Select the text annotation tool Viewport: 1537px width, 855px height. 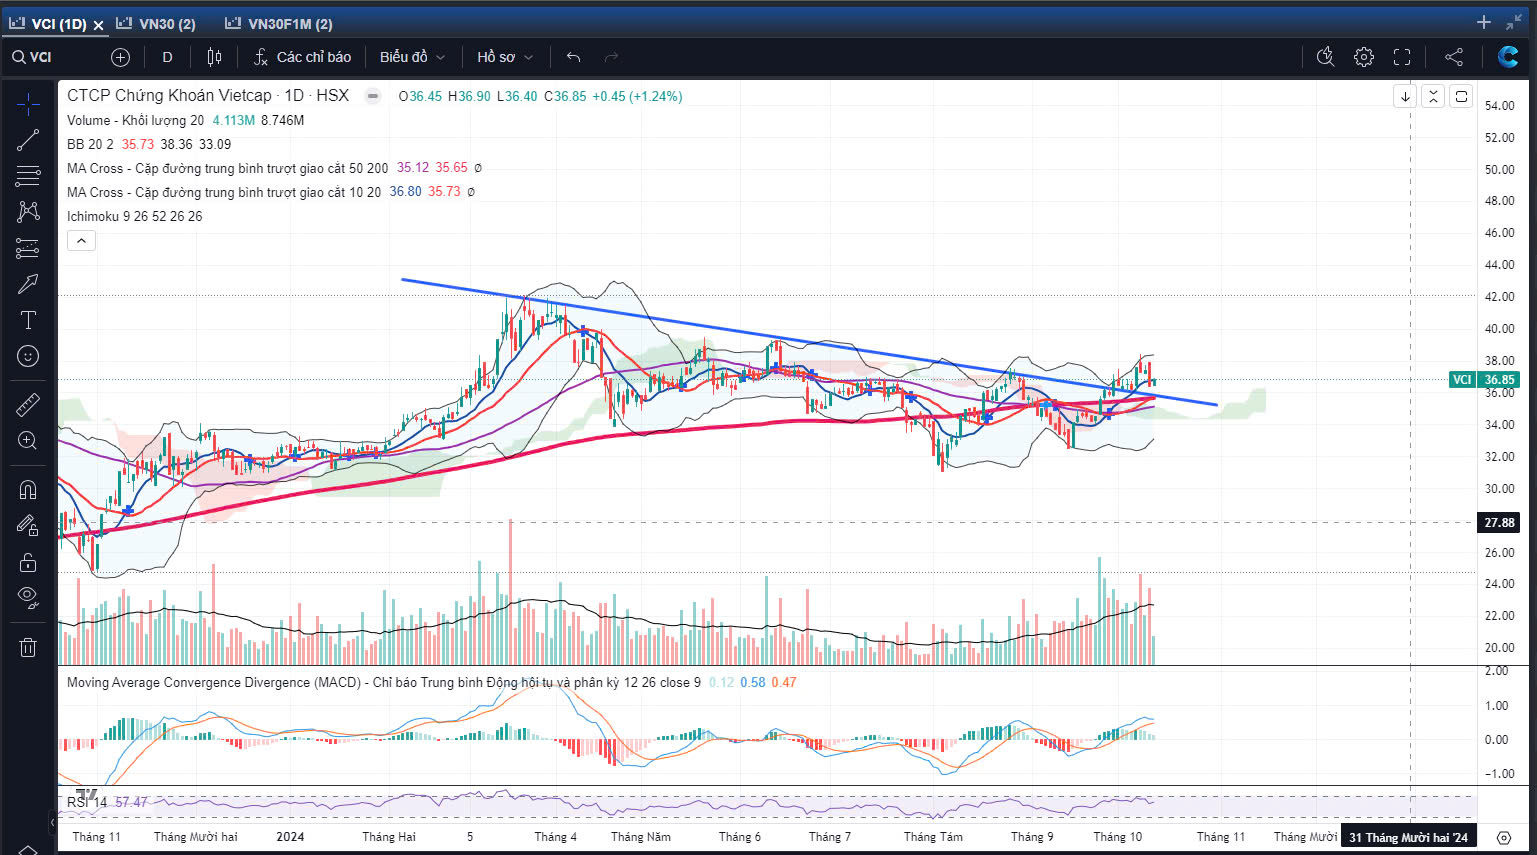[28, 320]
